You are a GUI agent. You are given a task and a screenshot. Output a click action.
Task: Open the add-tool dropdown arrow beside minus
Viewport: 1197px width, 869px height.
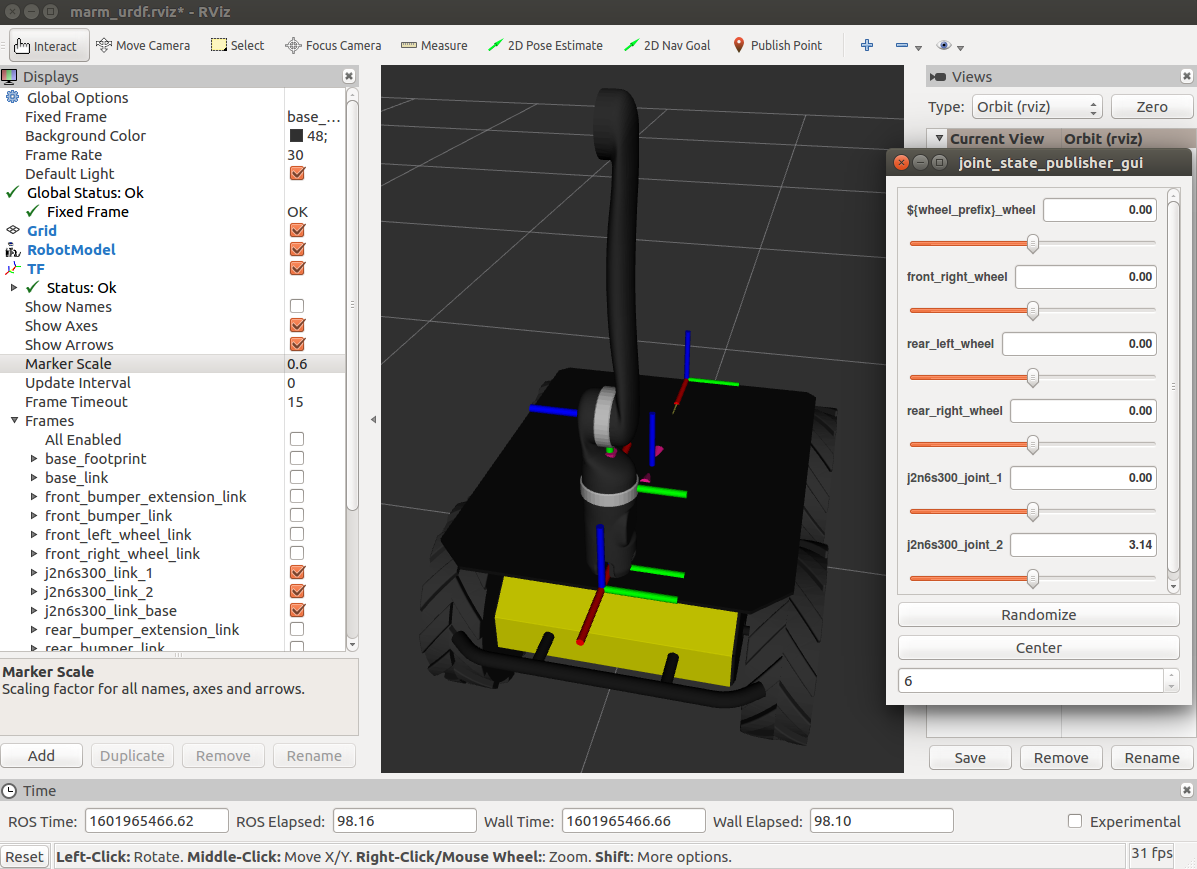[x=918, y=47]
